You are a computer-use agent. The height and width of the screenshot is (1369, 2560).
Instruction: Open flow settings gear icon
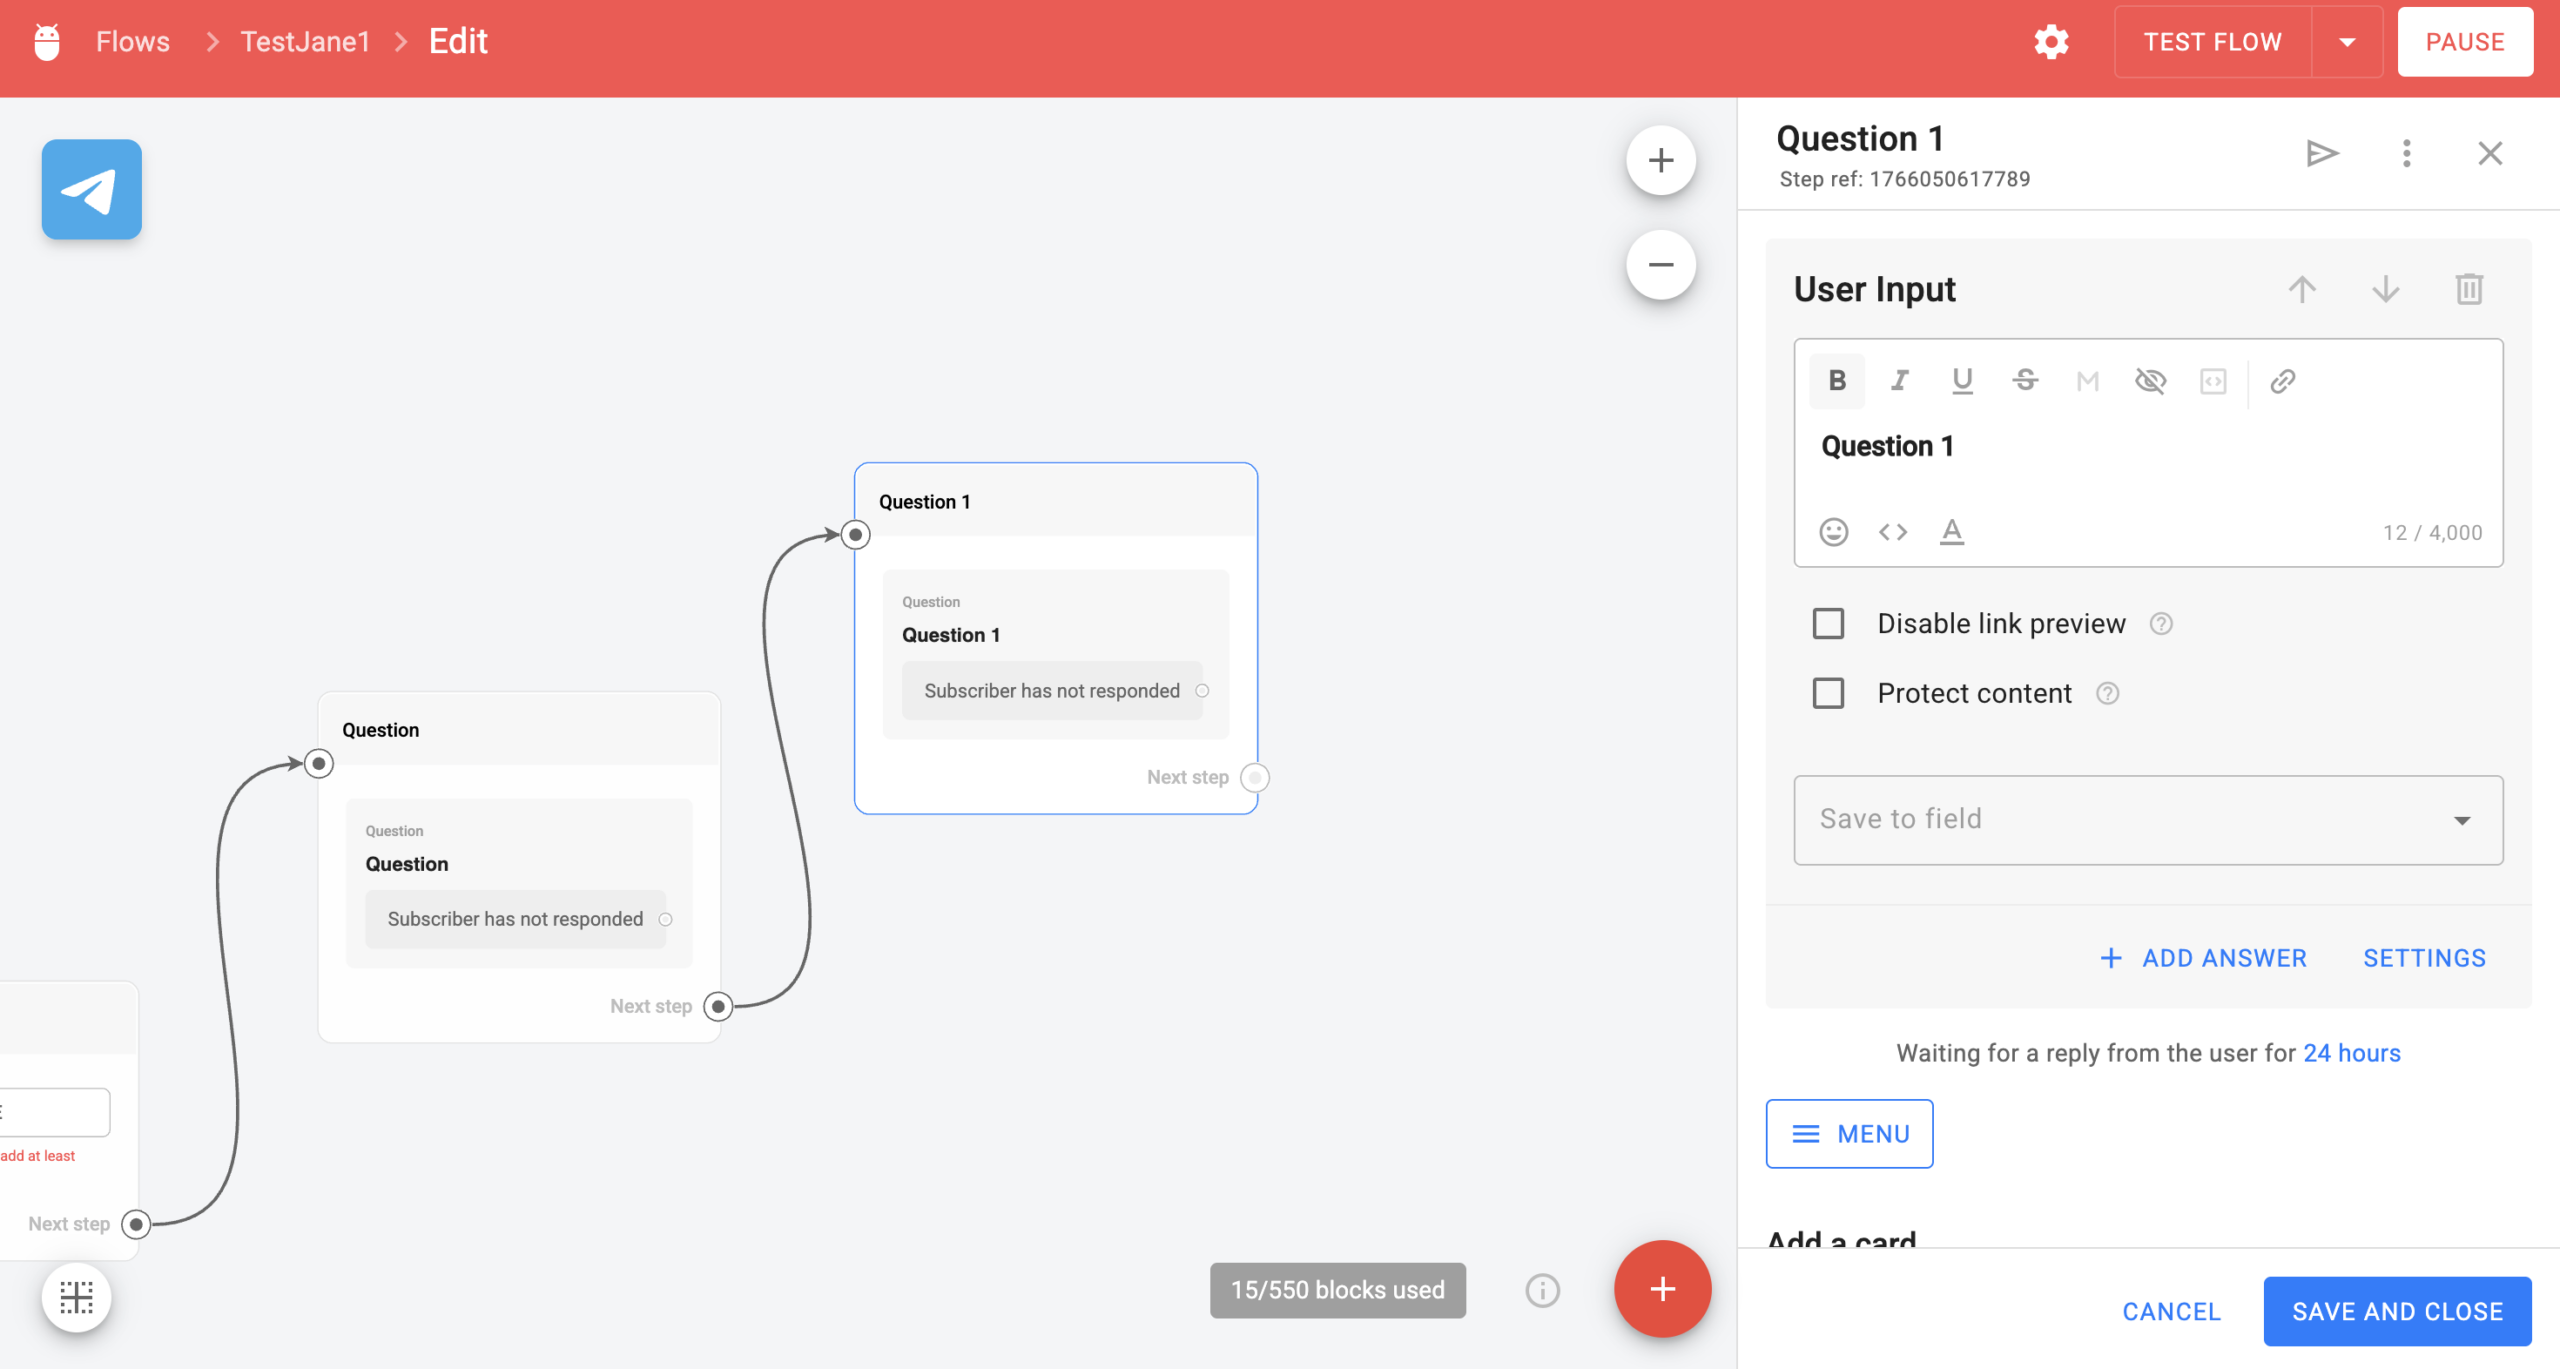[x=2050, y=42]
